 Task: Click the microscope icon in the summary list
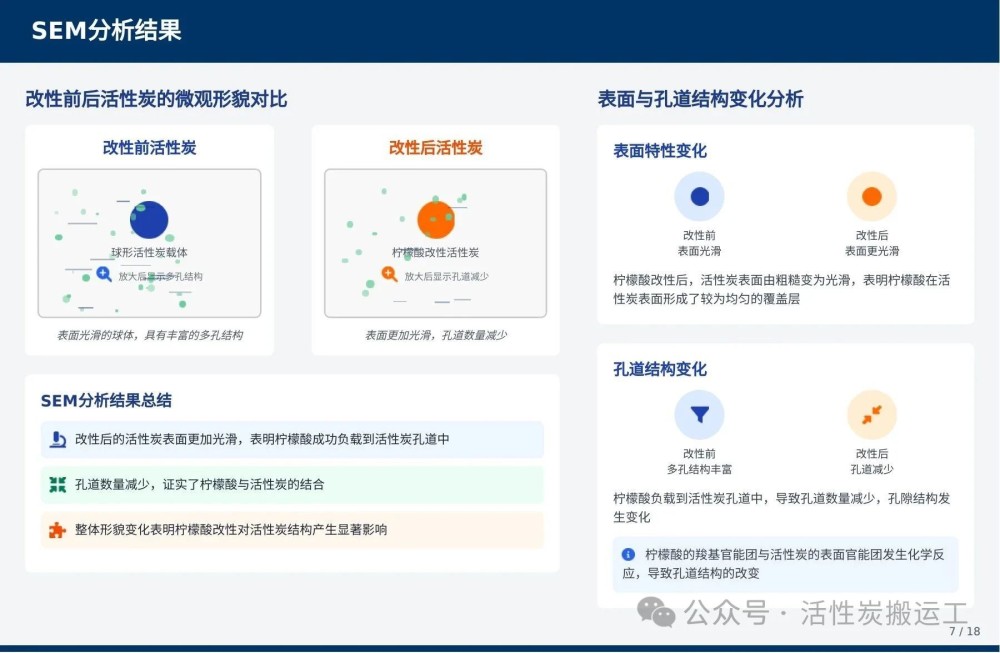pyautogui.click(x=58, y=439)
